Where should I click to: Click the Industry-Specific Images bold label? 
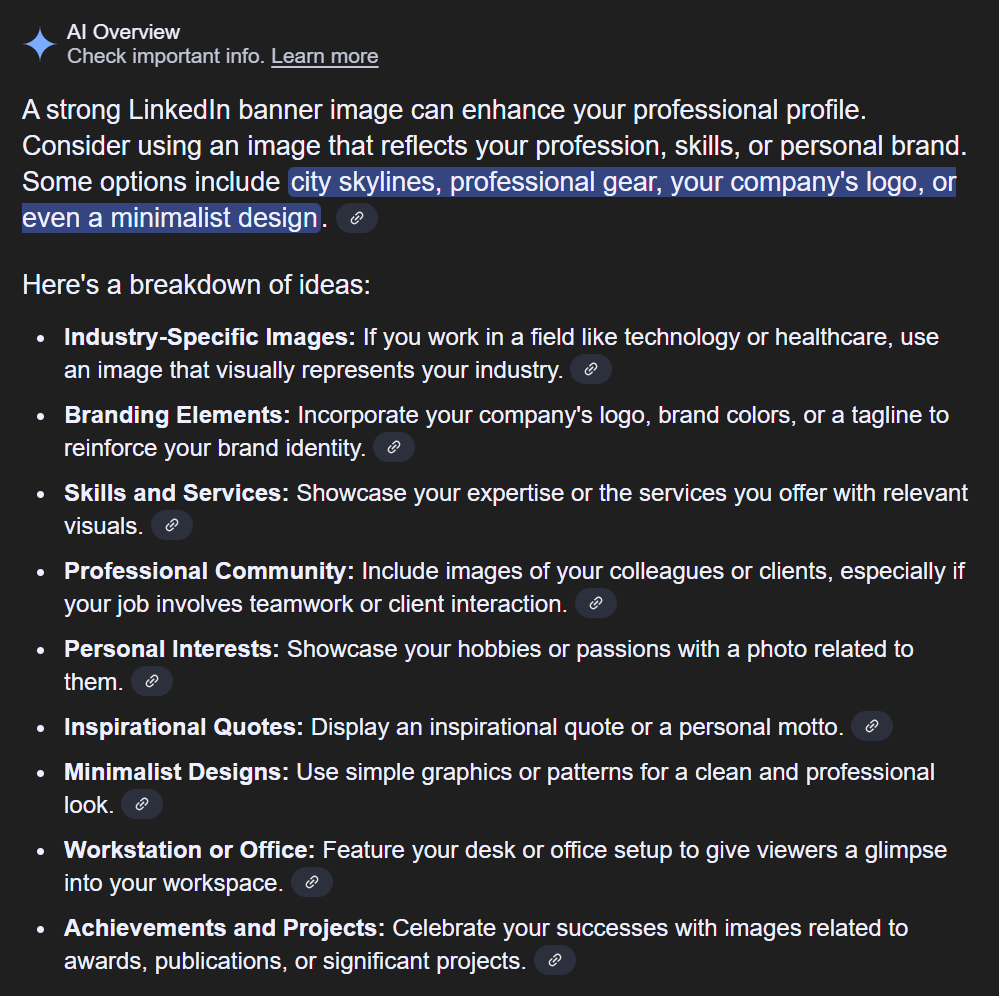pos(210,337)
